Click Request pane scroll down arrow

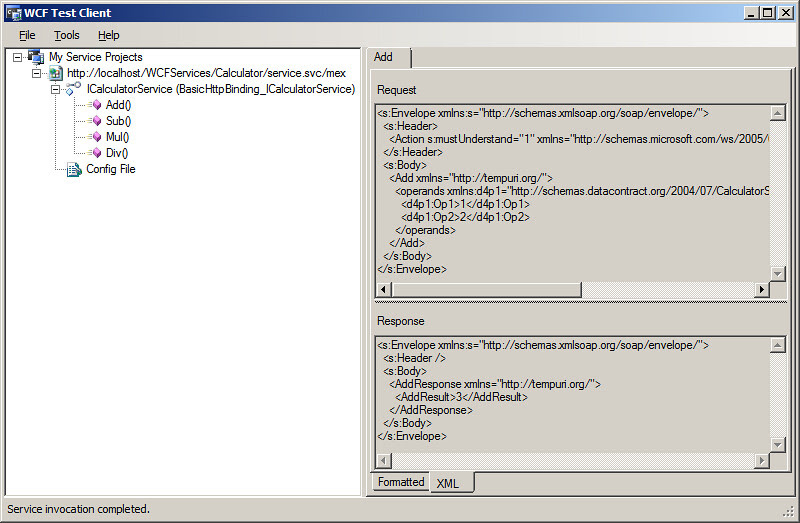(x=777, y=273)
